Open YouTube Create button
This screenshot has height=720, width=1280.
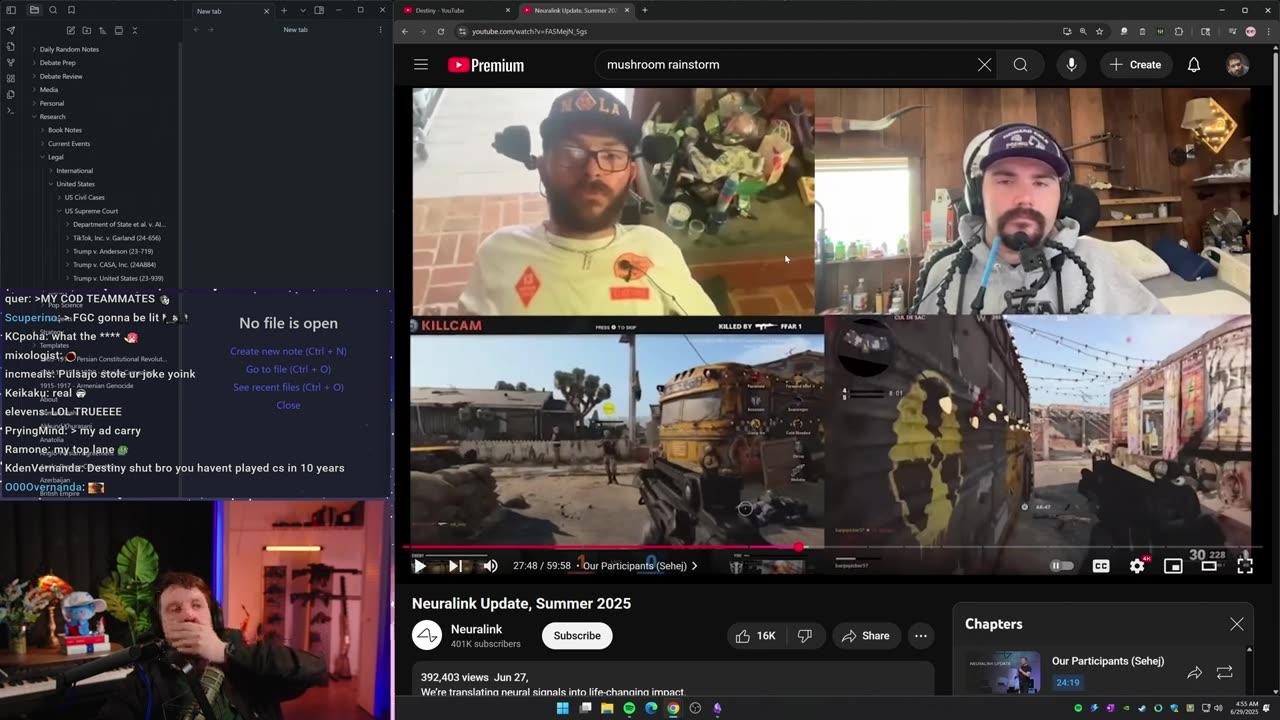click(x=1135, y=65)
